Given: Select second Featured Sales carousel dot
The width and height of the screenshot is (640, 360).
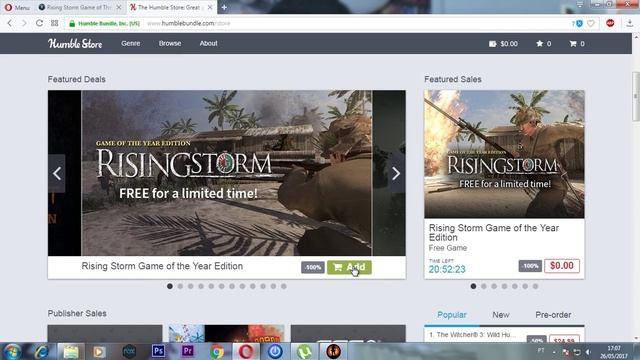Looking at the screenshot, I should 484,287.
